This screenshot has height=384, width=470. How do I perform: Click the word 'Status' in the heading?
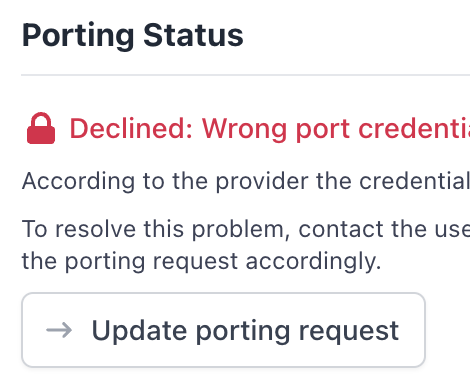click(193, 35)
